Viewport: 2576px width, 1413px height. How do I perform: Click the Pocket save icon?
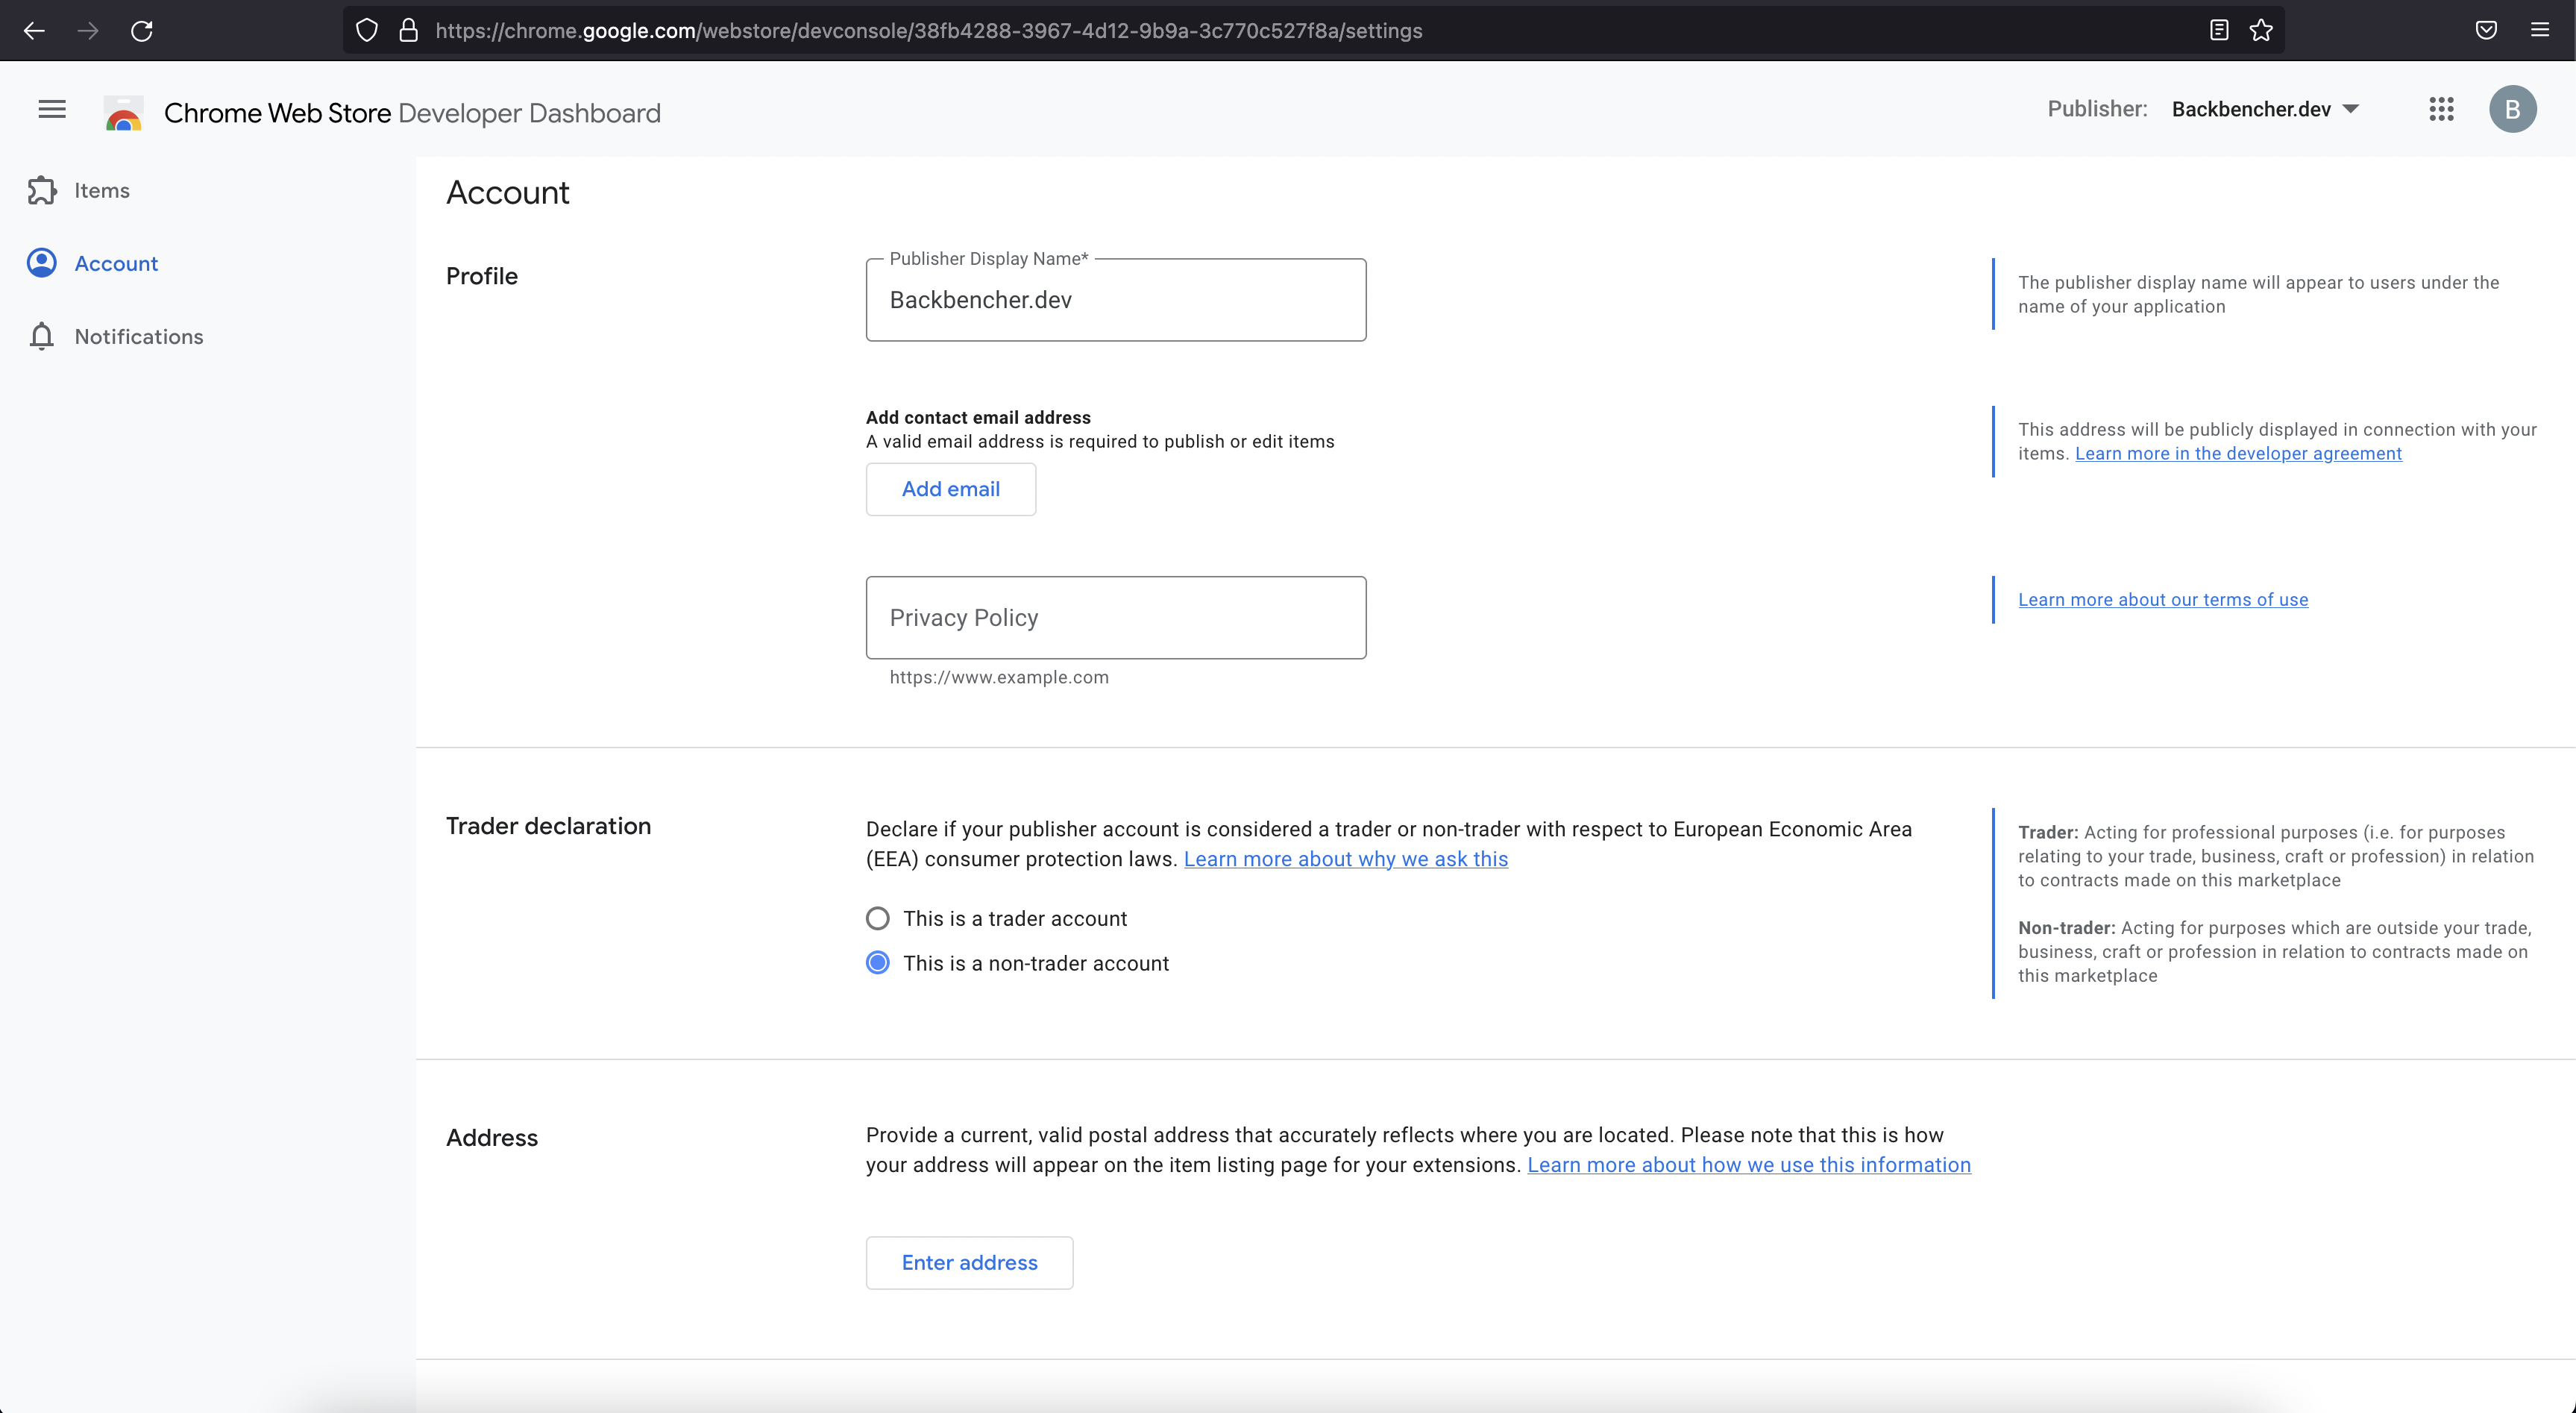(x=2486, y=31)
